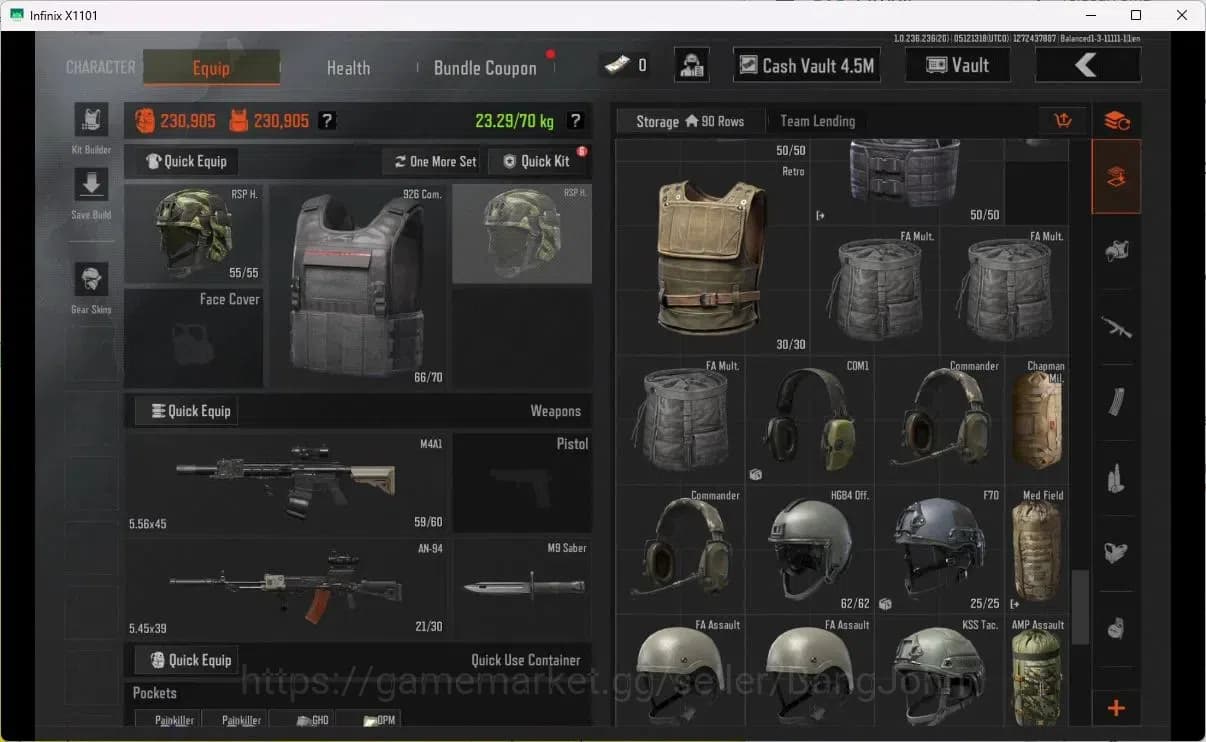This screenshot has width=1206, height=742.
Task: Select the AMP Assault backpack
Action: [1036, 672]
